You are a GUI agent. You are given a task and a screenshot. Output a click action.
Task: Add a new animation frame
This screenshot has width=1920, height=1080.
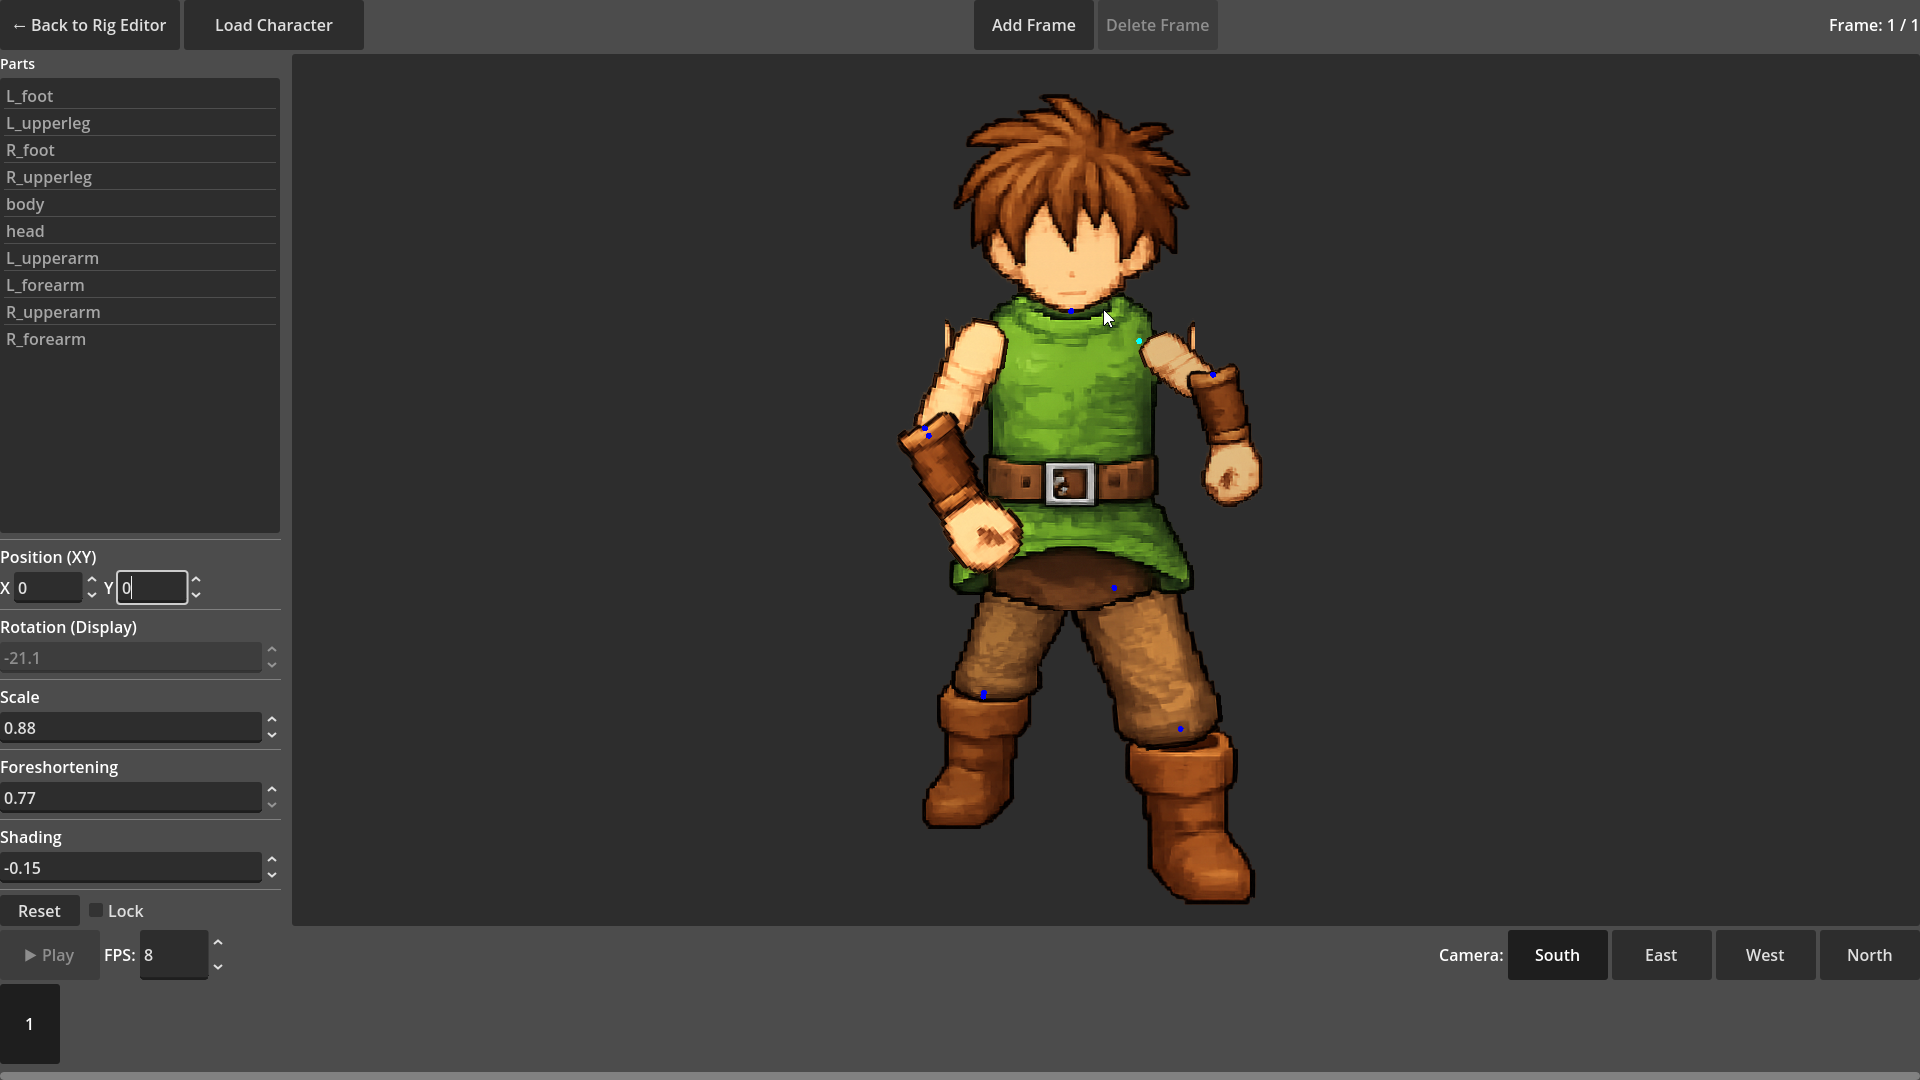(x=1033, y=25)
